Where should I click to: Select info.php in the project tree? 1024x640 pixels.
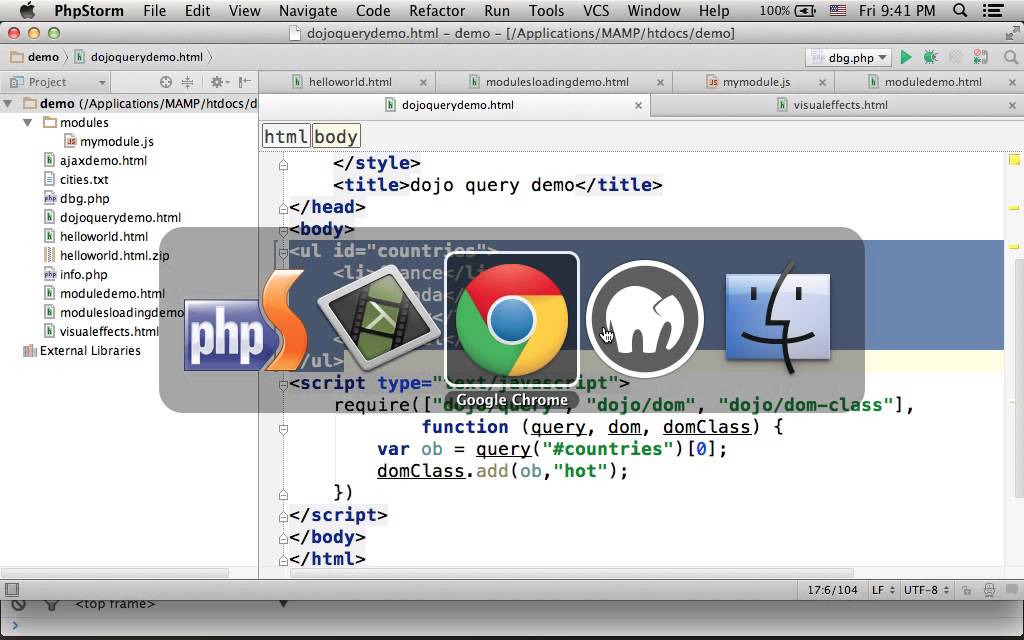pyautogui.click(x=84, y=274)
